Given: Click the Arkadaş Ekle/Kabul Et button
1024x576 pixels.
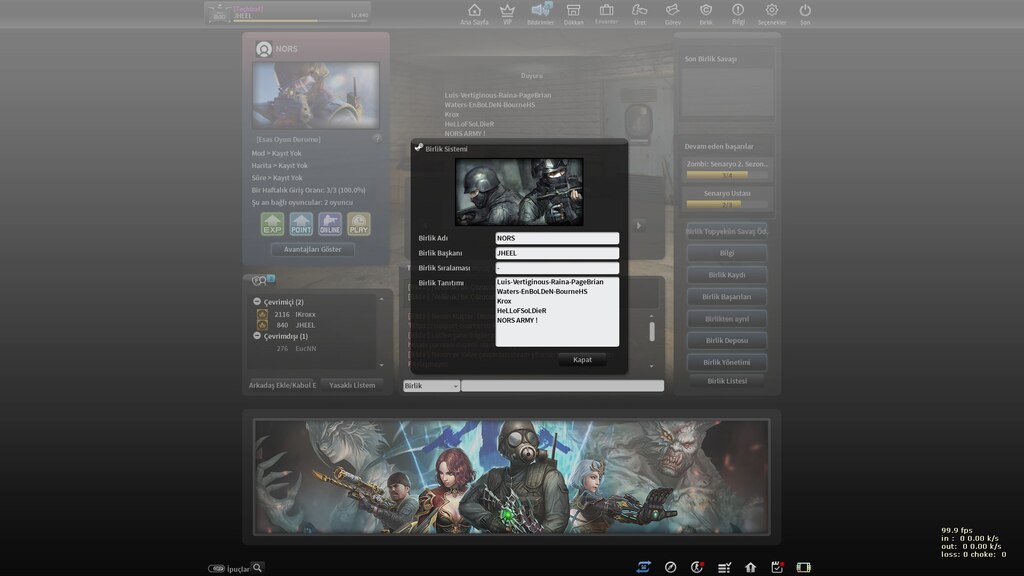Looking at the screenshot, I should pyautogui.click(x=282, y=385).
